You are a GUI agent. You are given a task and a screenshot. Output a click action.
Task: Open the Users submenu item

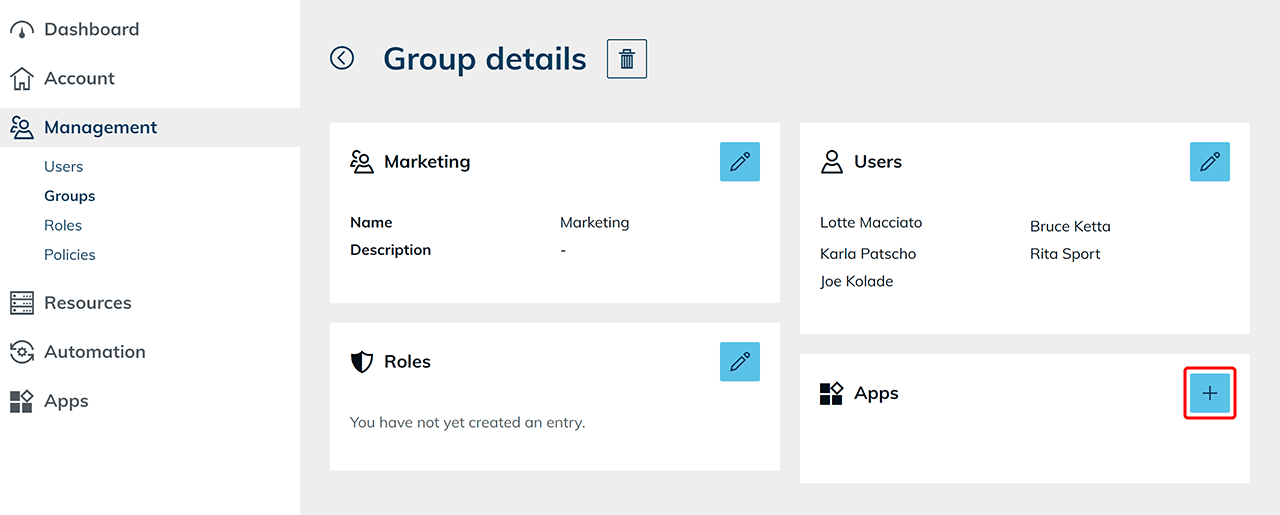click(63, 167)
